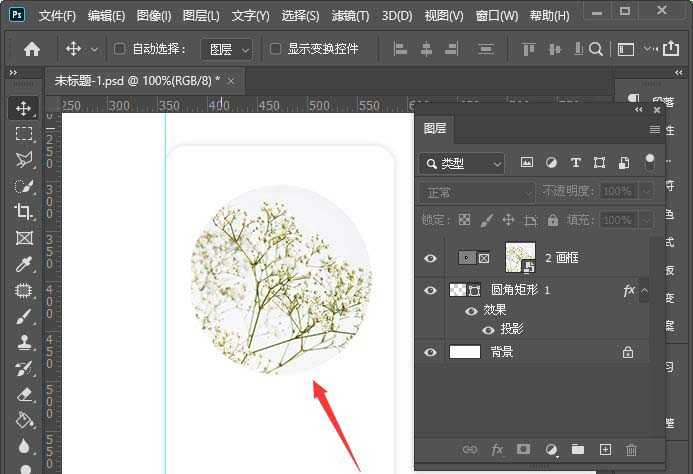Toggle visibility of the 2 画框 layer
The height and width of the screenshot is (474, 693).
431,258
